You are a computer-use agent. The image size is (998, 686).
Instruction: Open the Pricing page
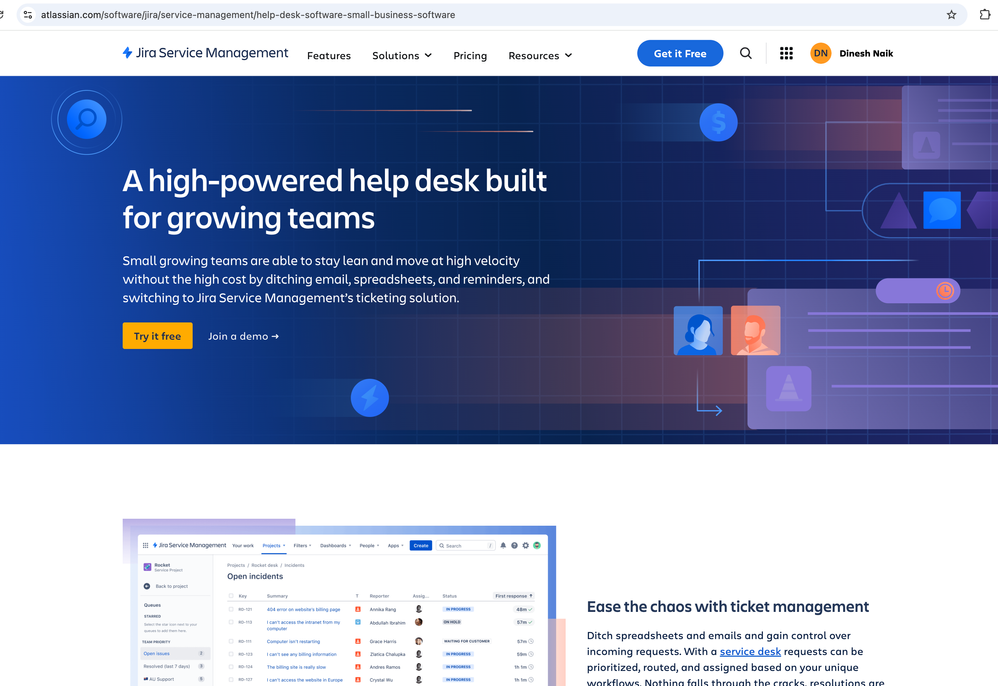[470, 55]
